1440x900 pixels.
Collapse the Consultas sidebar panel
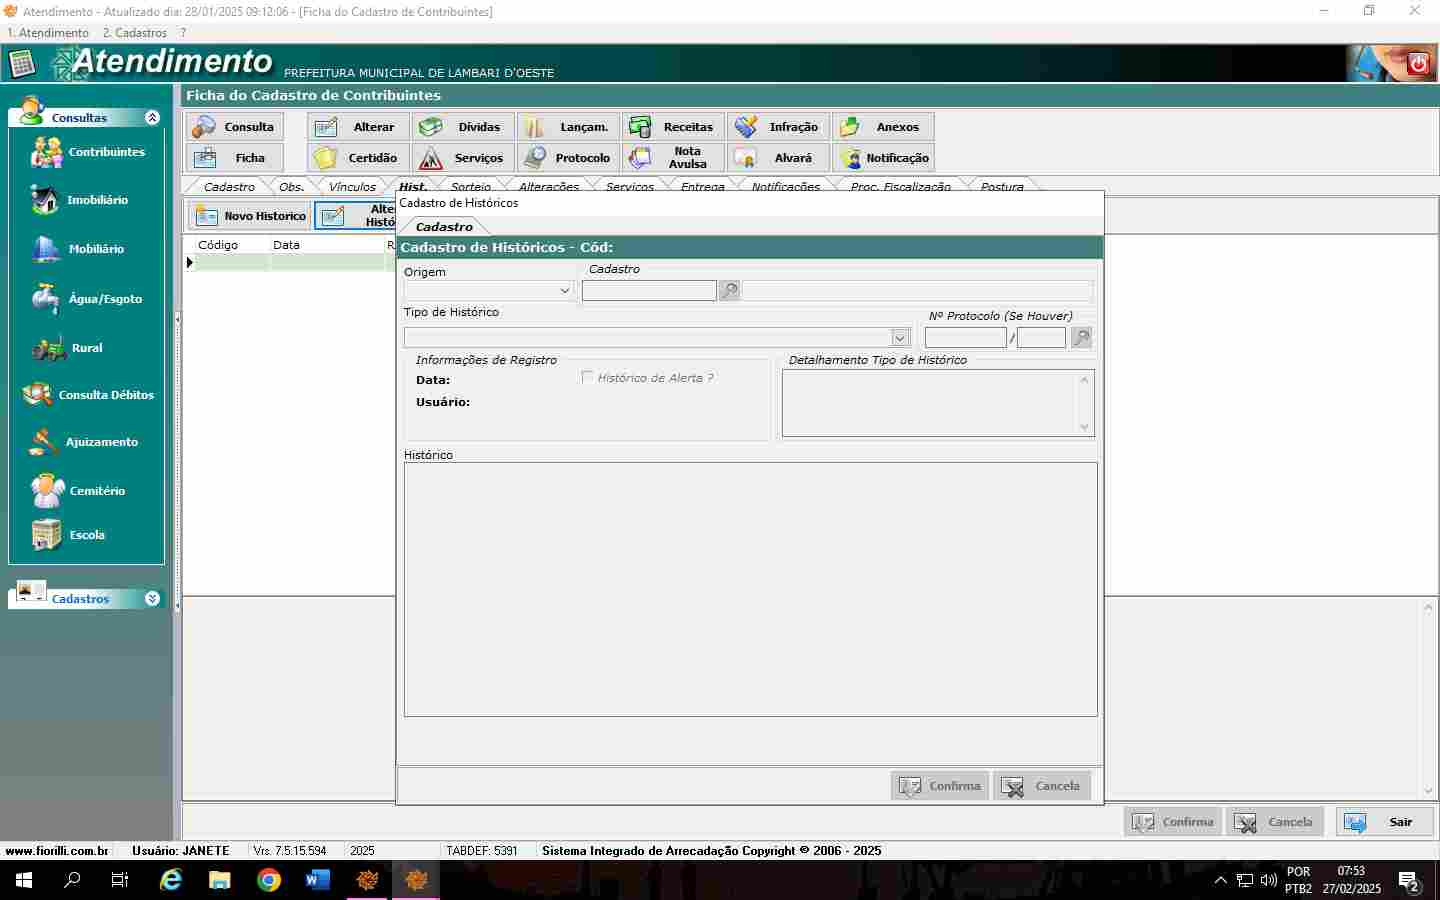152,117
